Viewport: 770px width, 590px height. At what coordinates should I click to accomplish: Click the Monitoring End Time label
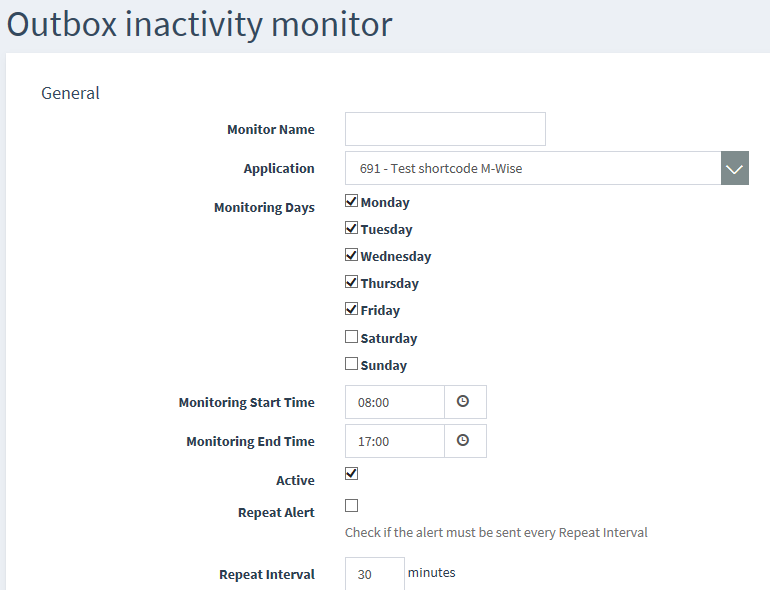250,442
